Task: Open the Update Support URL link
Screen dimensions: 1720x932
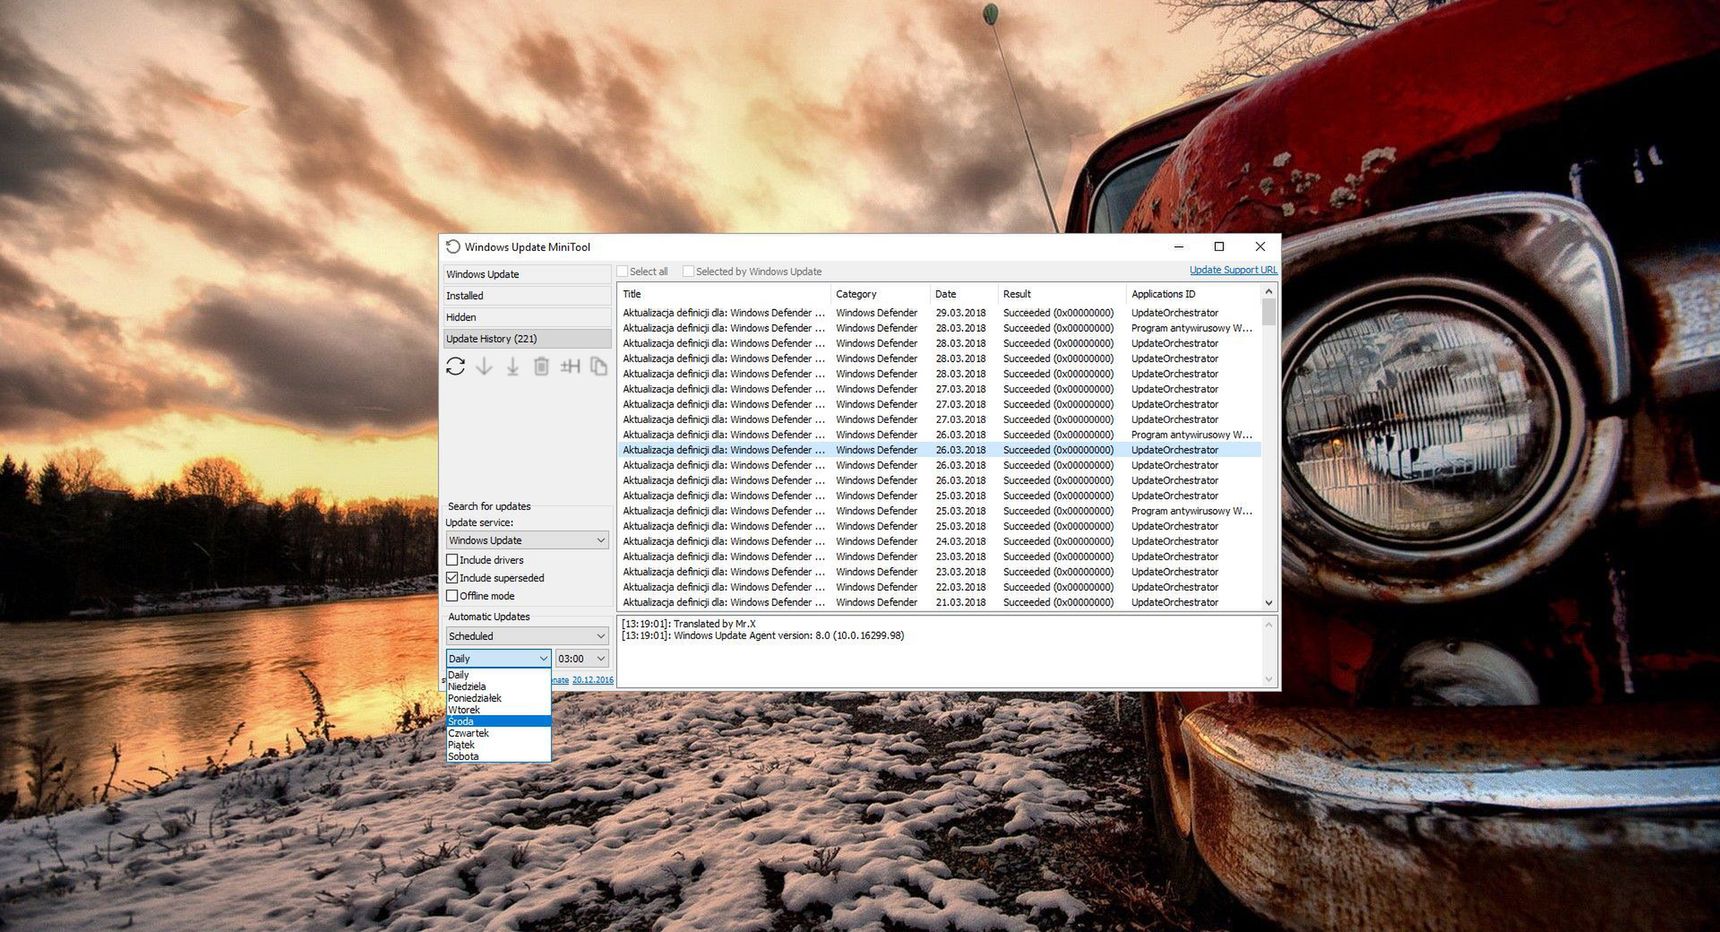Action: coord(1233,270)
